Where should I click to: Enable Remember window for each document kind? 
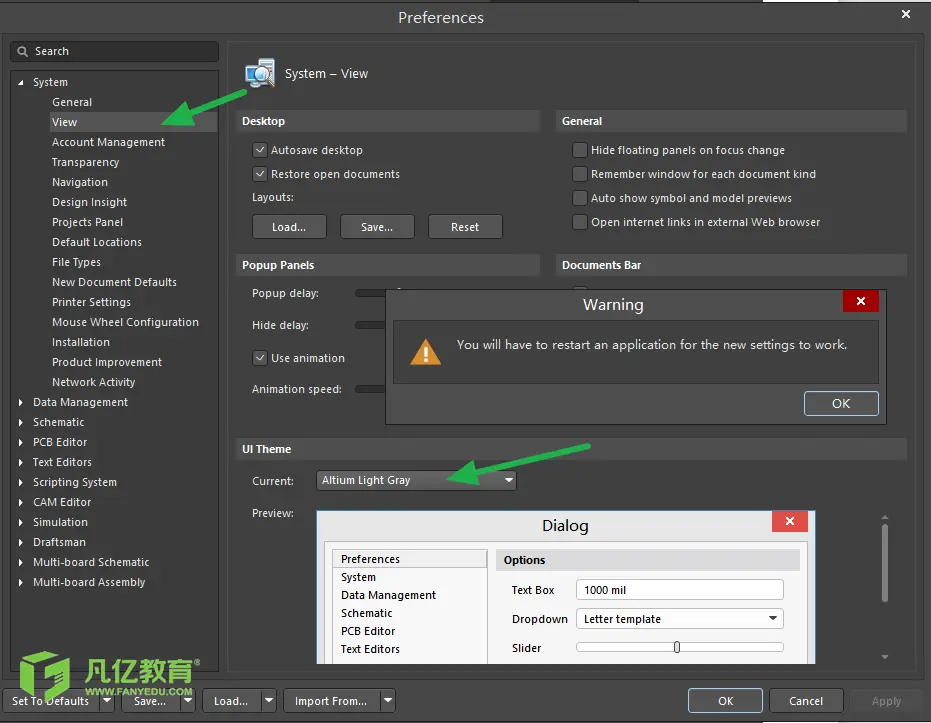click(580, 174)
